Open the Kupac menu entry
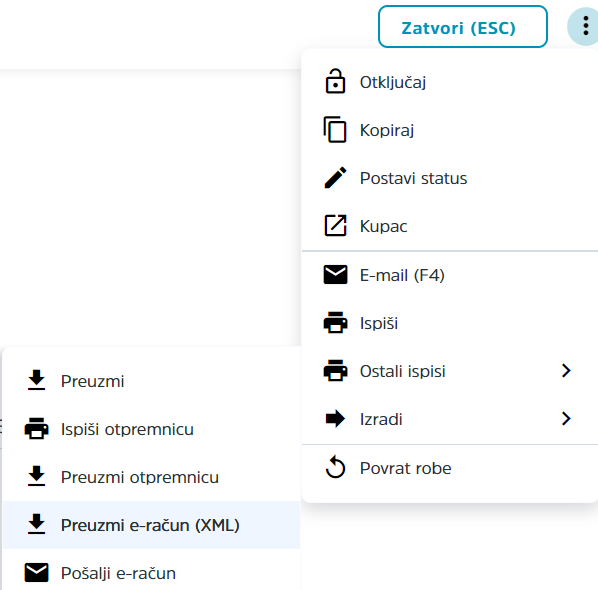Image resolution: width=598 pixels, height=590 pixels. pyautogui.click(x=449, y=226)
